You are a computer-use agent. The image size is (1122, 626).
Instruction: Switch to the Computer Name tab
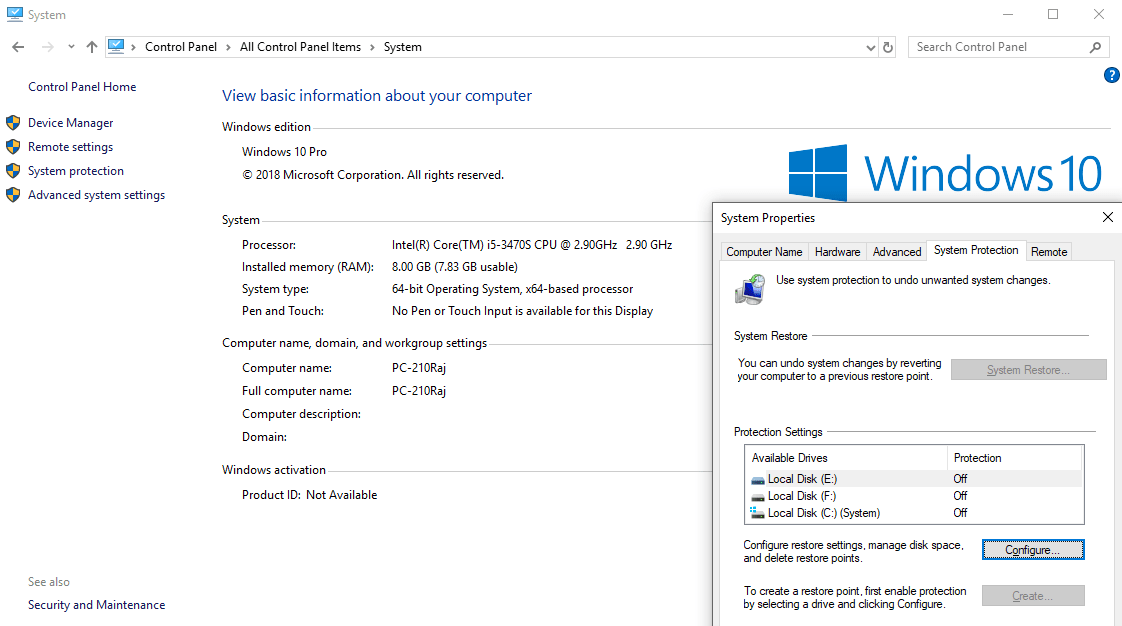(764, 252)
